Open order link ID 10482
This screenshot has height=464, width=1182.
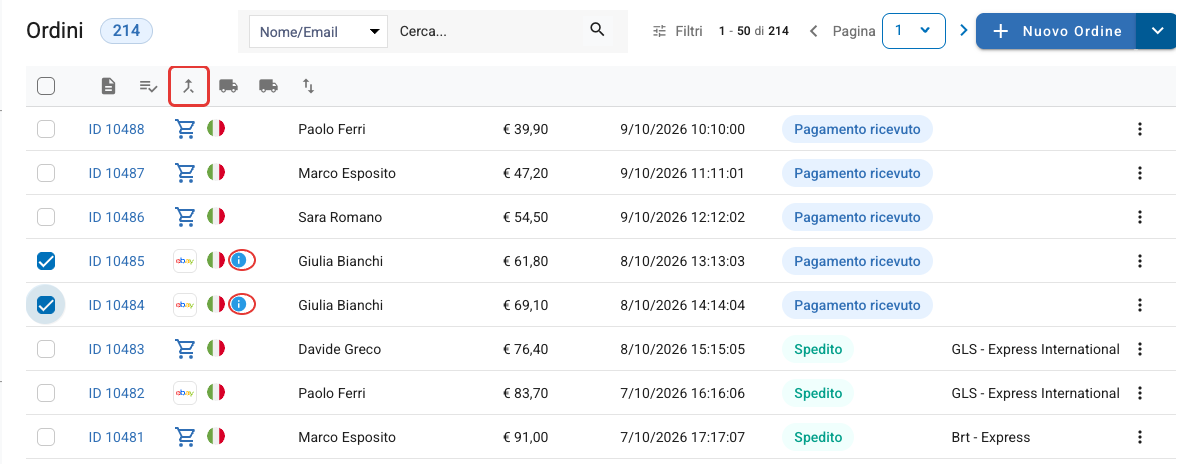tap(116, 393)
